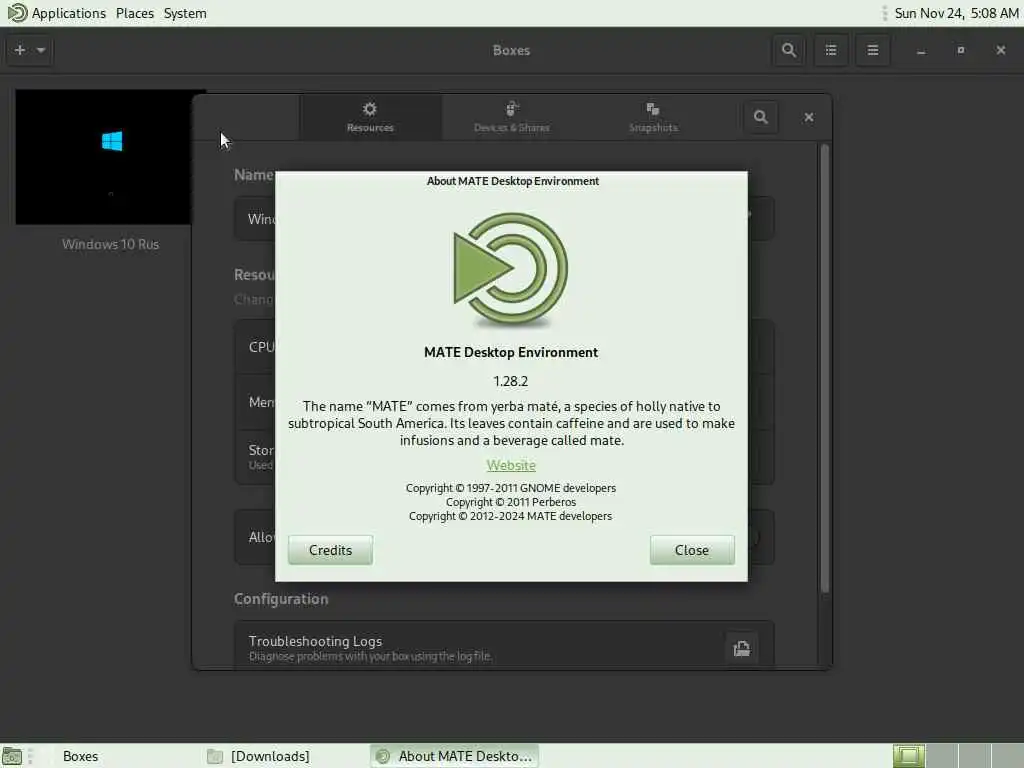
Task: Click Copyright 2012-2024 MATE developers line
Action: pyautogui.click(x=511, y=516)
